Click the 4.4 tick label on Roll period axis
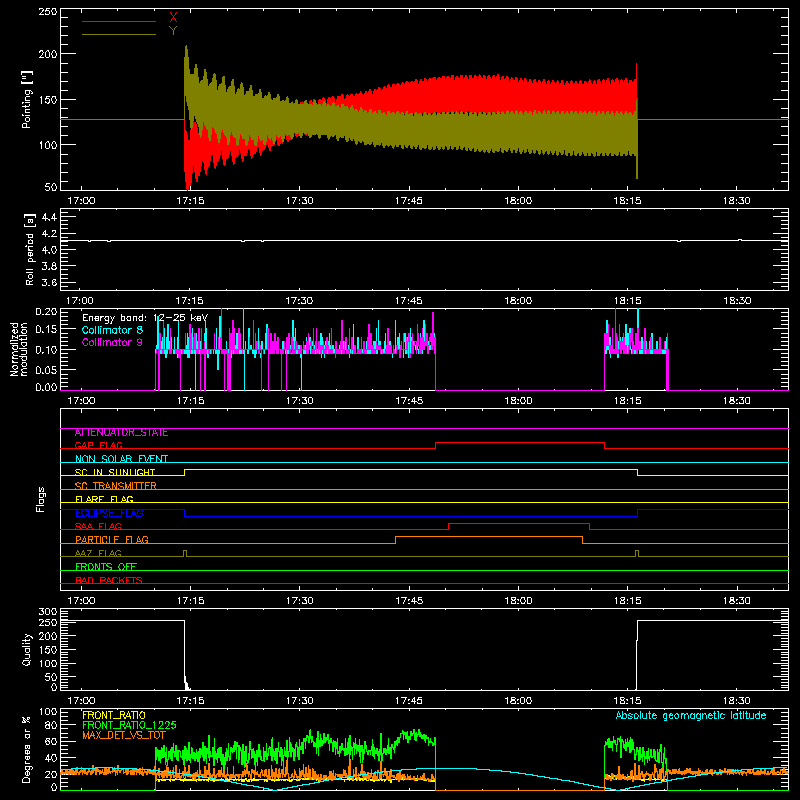Viewport: 800px width, 800px height. [48, 217]
